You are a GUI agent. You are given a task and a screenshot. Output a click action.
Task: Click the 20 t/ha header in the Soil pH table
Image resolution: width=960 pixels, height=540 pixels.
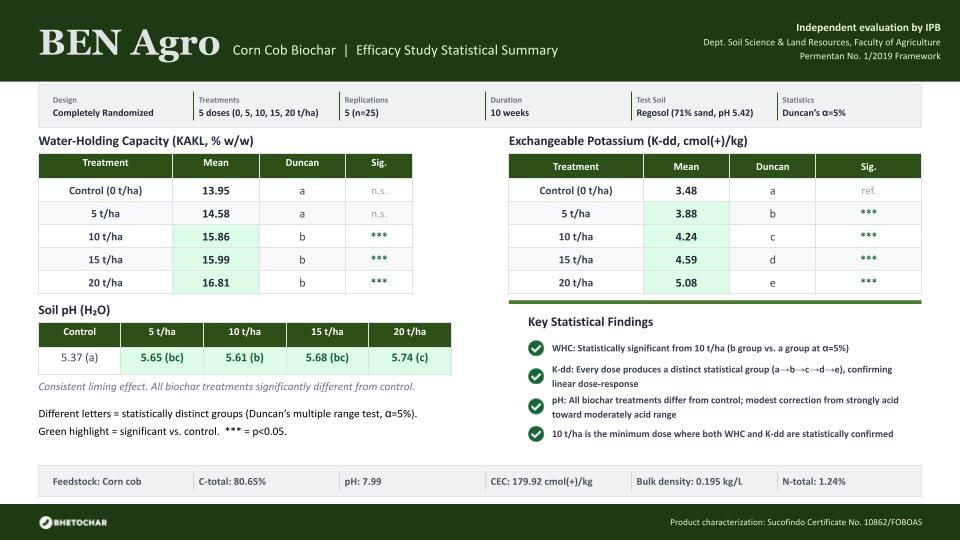pyautogui.click(x=410, y=332)
